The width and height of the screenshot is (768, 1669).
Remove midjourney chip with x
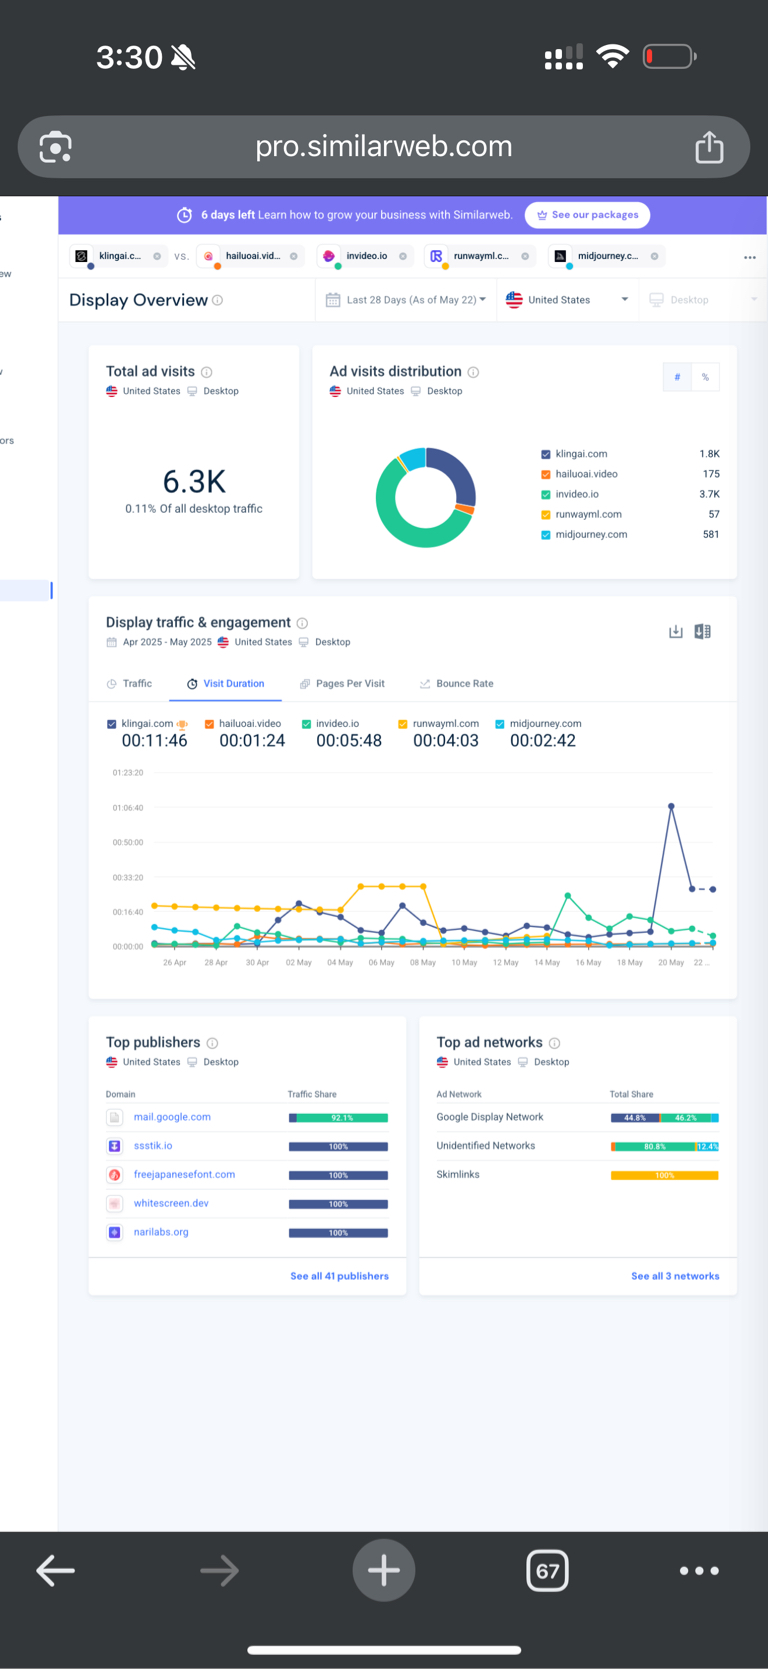655,256
